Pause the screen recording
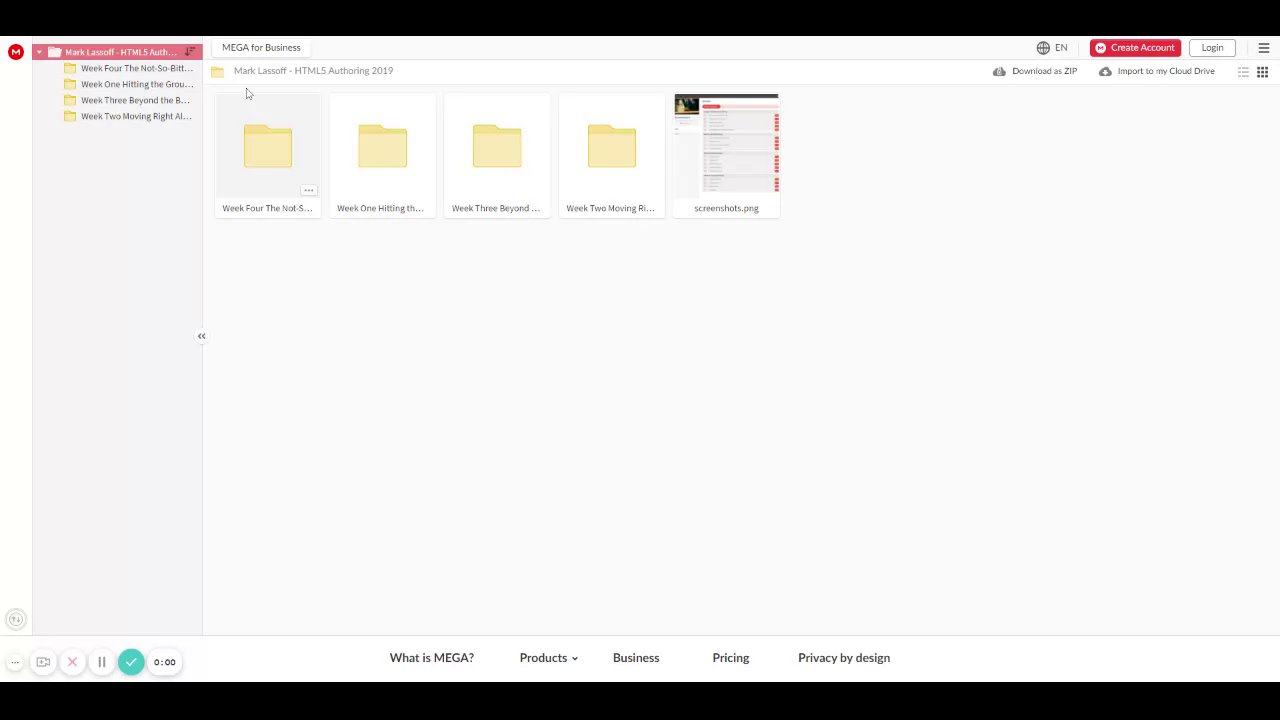This screenshot has width=1280, height=720. tap(101, 662)
